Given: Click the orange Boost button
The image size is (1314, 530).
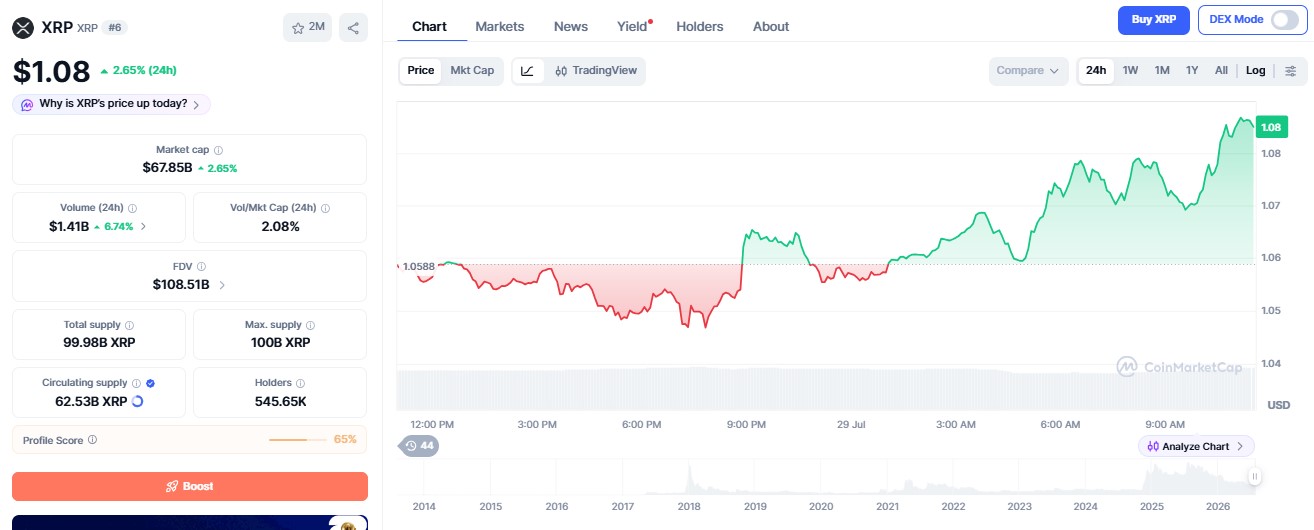Looking at the screenshot, I should tap(190, 486).
